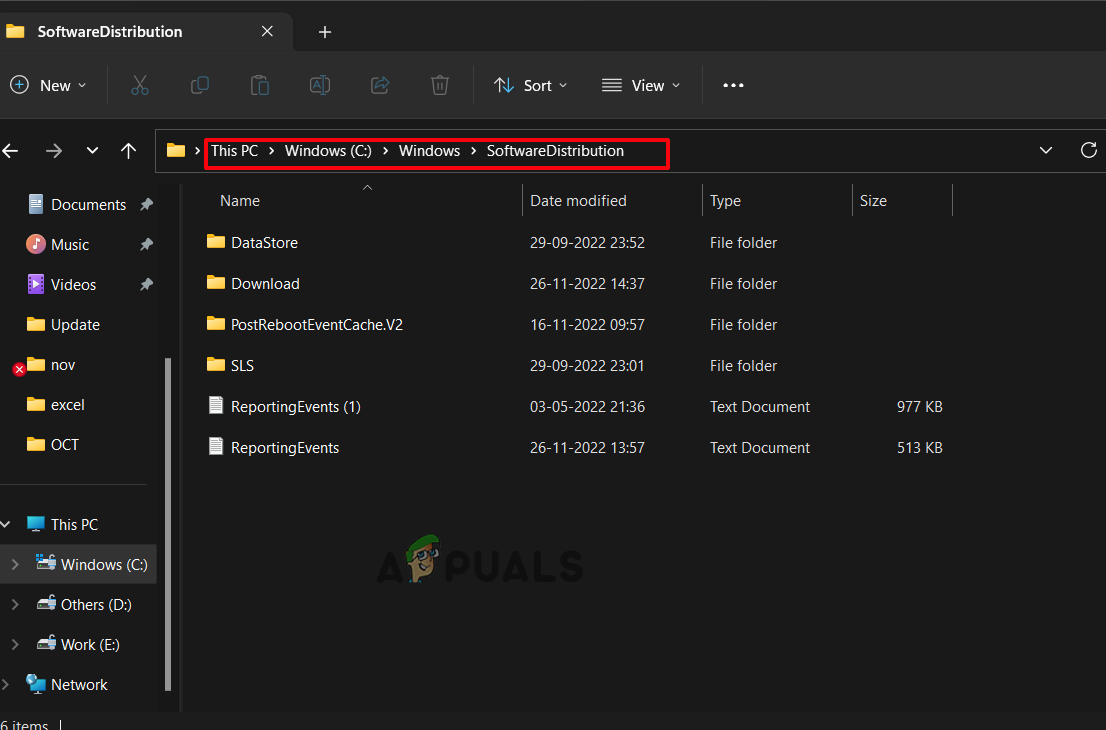Screen dimensions: 1106x730
Task: Click the pin icon beside Videos
Action: pos(146,284)
